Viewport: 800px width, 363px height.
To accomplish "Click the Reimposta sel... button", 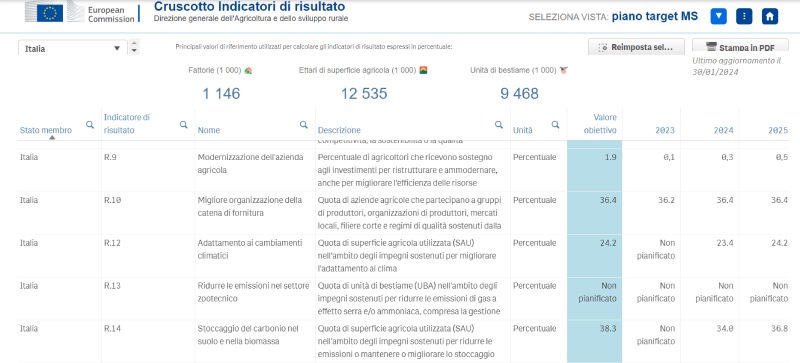I will 636,47.
